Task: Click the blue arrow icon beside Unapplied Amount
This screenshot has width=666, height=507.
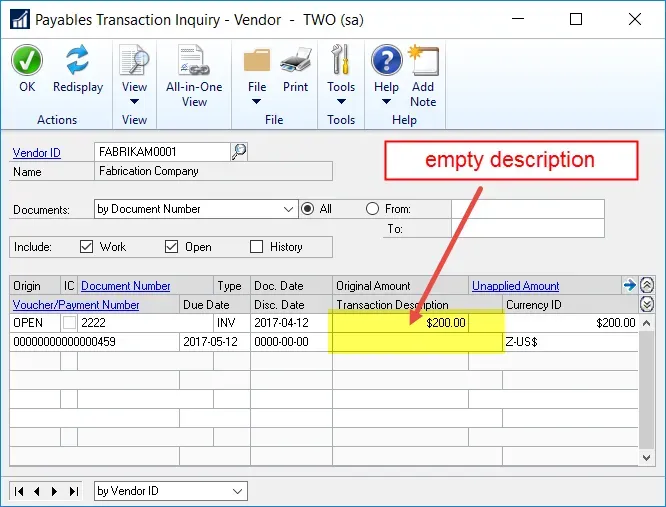Action: click(x=629, y=286)
